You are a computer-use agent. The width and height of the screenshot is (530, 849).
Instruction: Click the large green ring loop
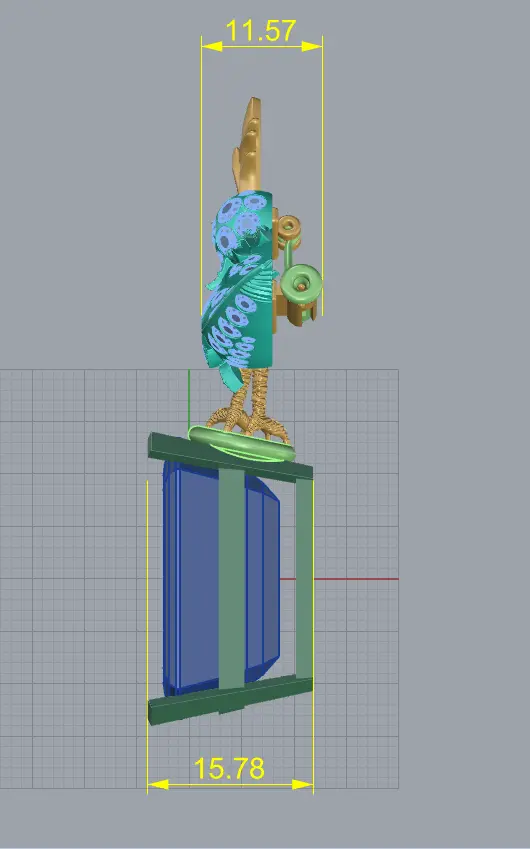pyautogui.click(x=302, y=283)
